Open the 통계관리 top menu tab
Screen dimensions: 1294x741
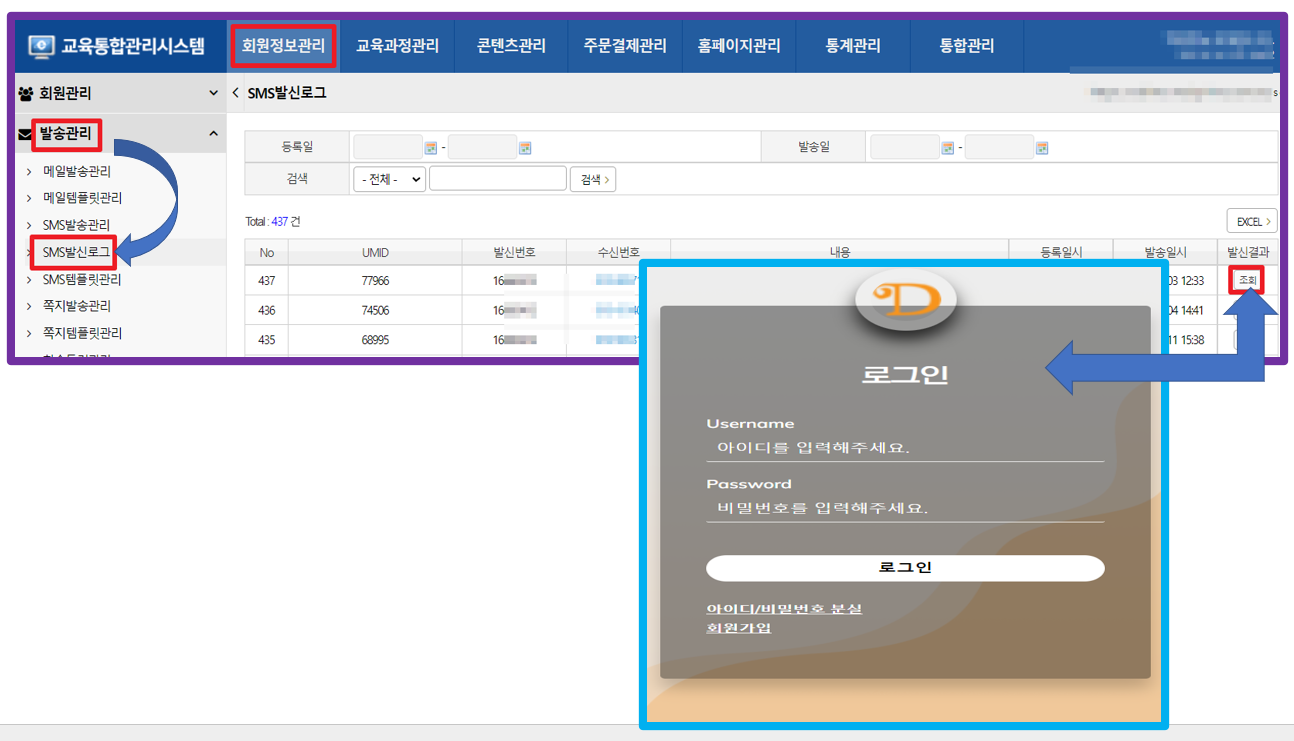(853, 46)
